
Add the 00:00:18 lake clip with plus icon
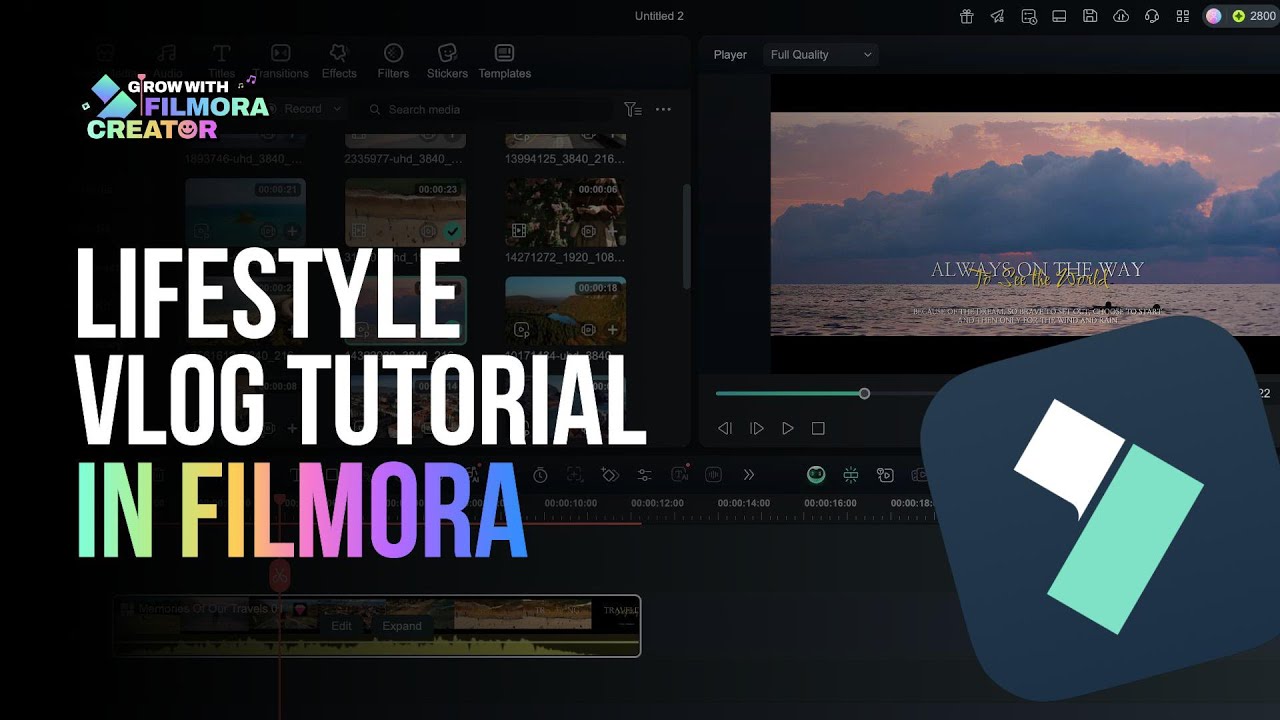(x=612, y=330)
